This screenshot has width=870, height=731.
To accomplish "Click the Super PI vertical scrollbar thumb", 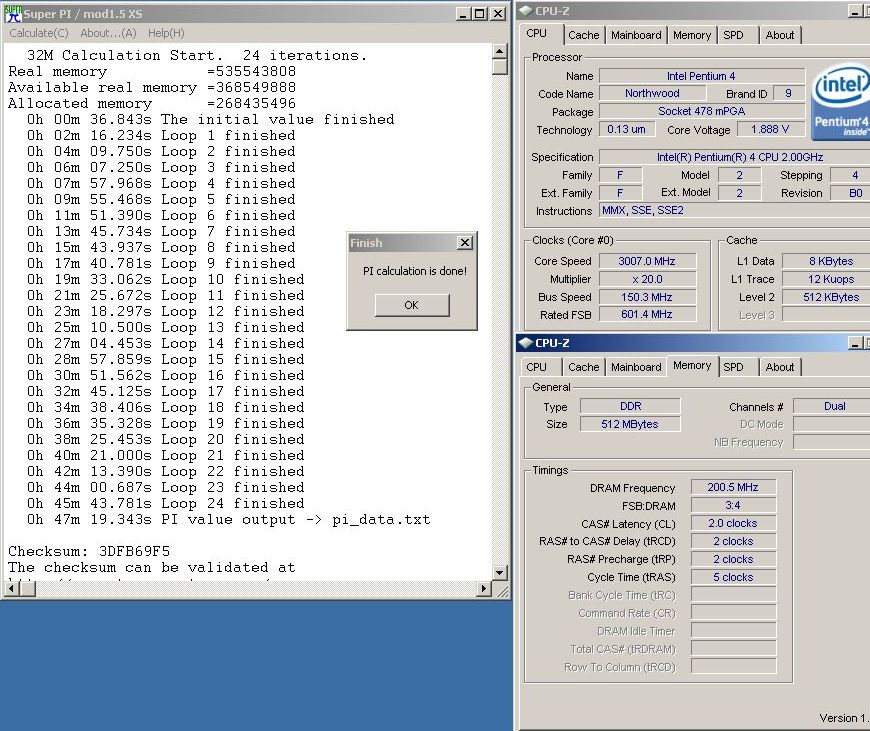I will click(x=500, y=67).
